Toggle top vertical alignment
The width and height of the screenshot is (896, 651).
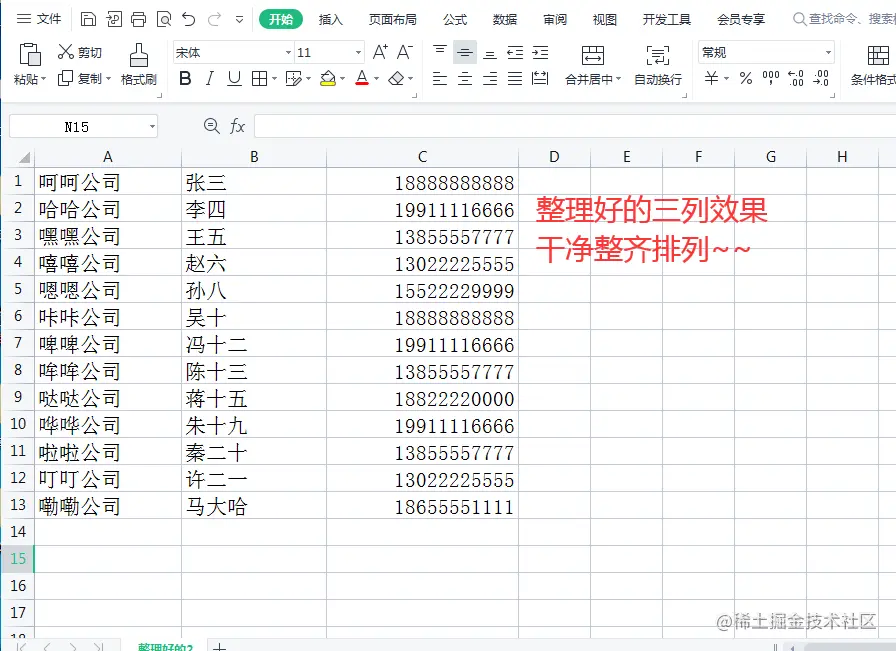pyautogui.click(x=437, y=50)
